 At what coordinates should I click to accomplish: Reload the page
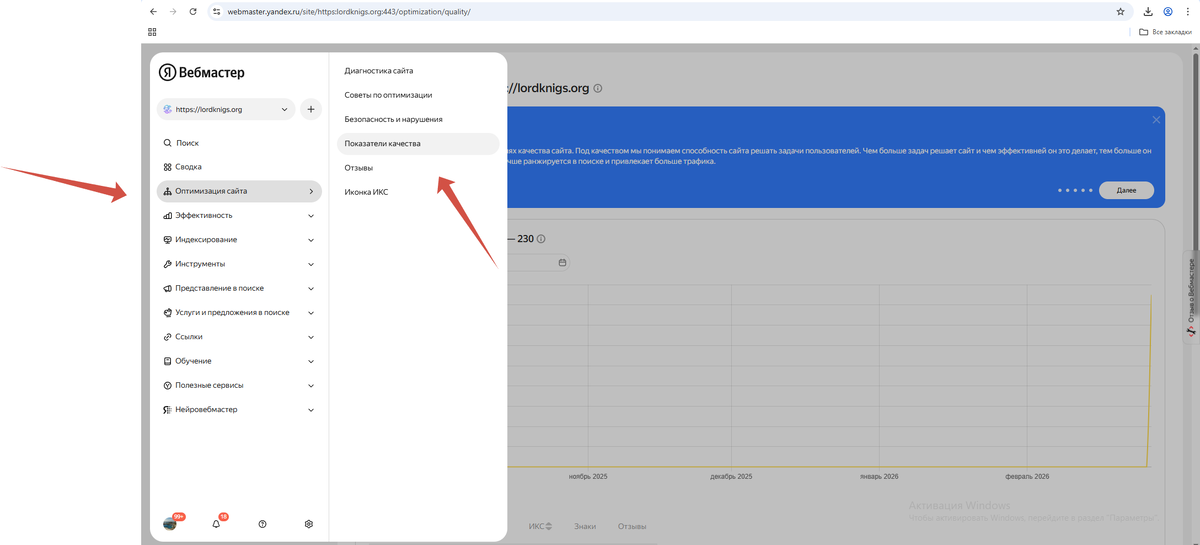(x=195, y=12)
